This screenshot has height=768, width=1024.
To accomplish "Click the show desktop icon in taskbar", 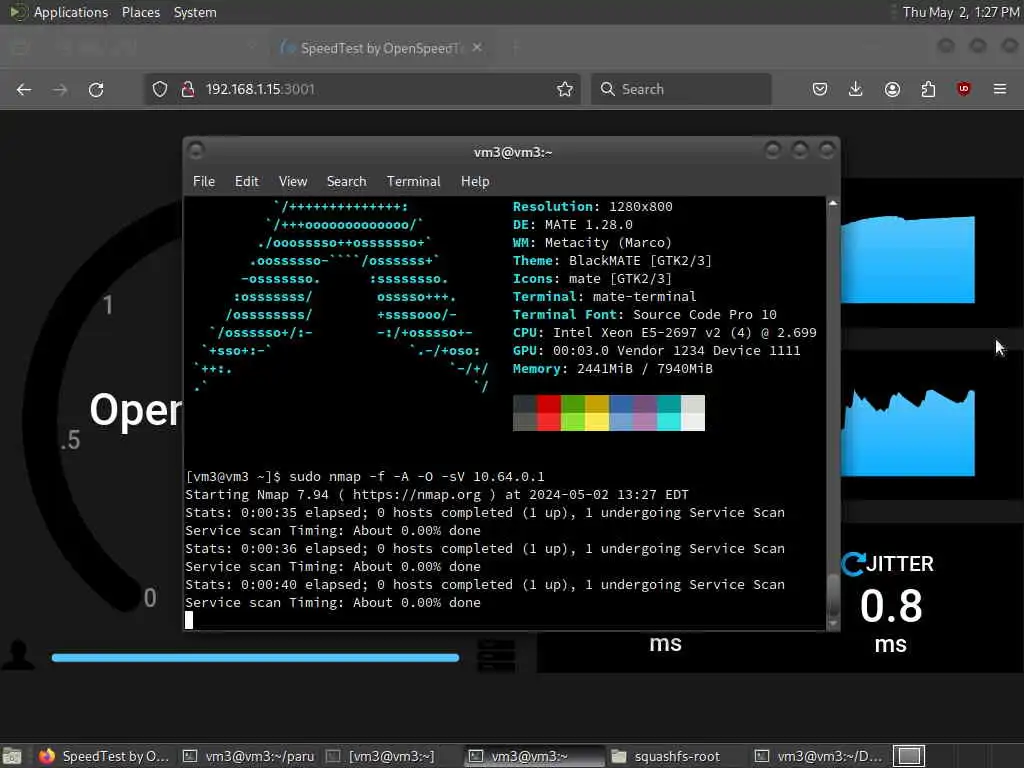I will point(12,756).
